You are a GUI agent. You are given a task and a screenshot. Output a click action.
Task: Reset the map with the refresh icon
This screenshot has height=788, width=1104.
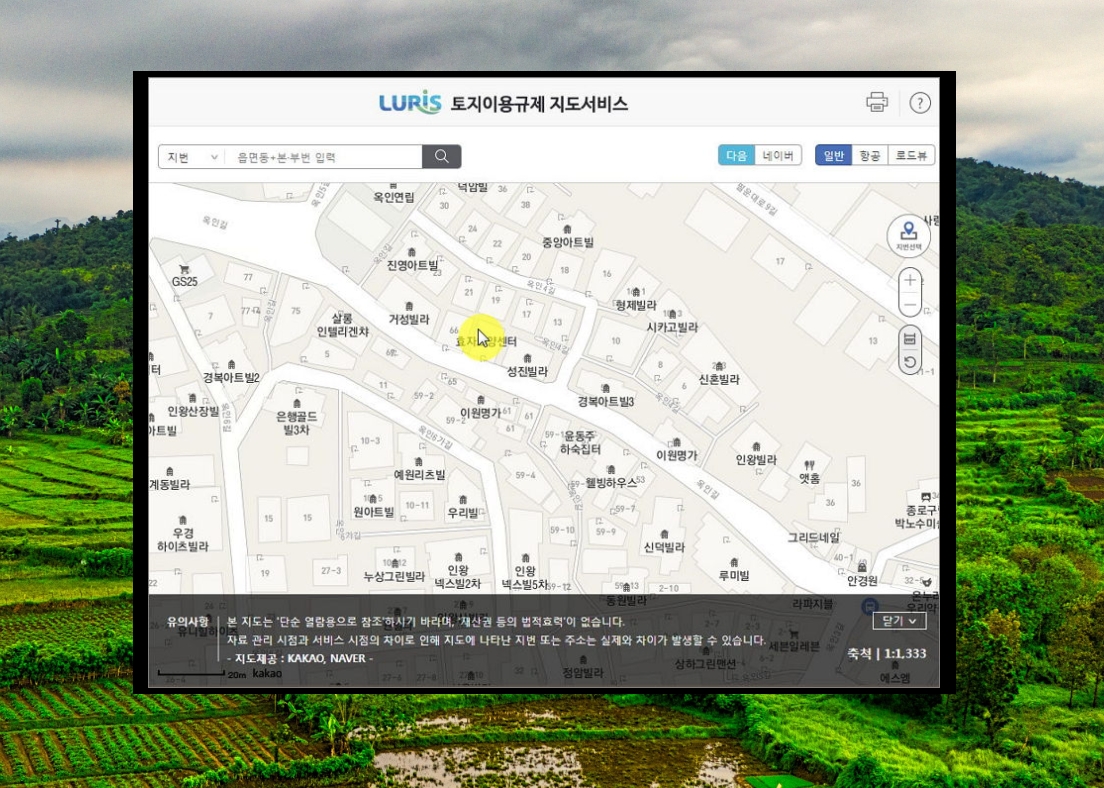coord(910,363)
